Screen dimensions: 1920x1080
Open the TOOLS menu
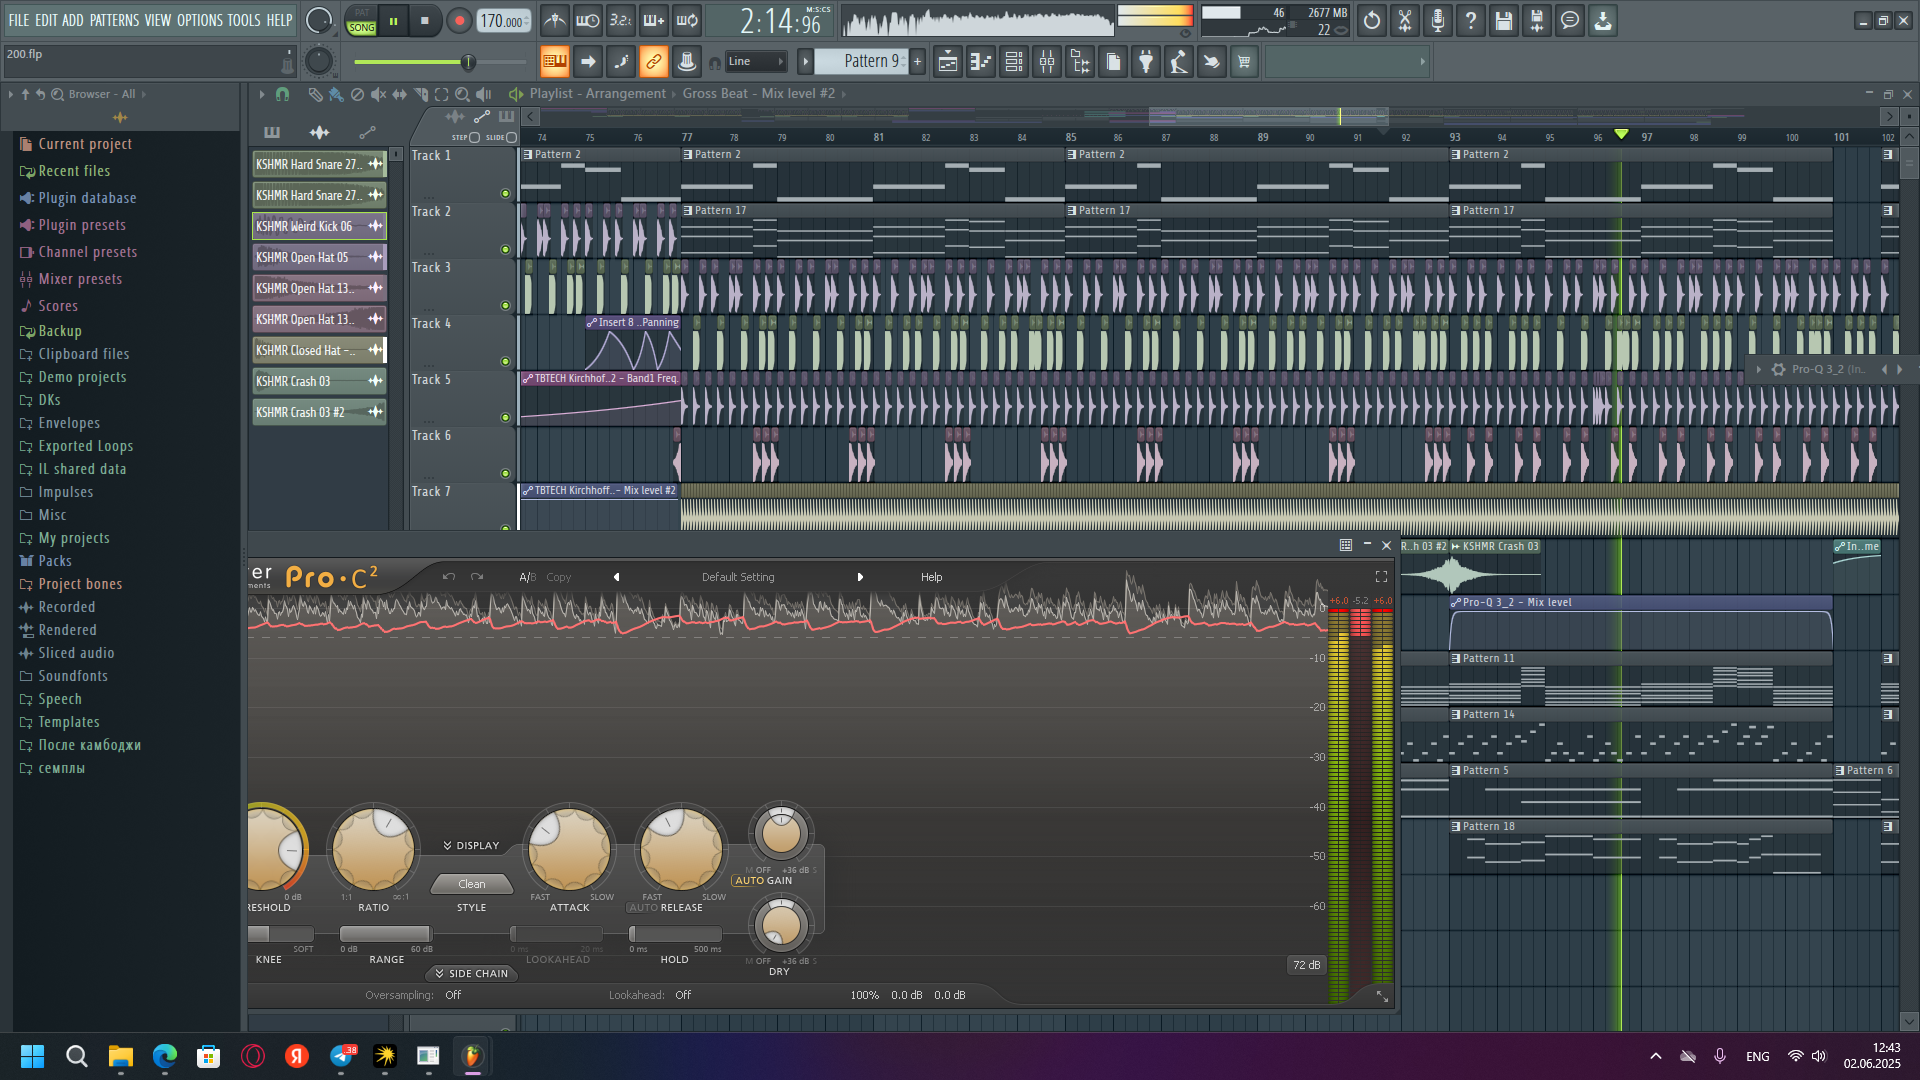pos(244,20)
